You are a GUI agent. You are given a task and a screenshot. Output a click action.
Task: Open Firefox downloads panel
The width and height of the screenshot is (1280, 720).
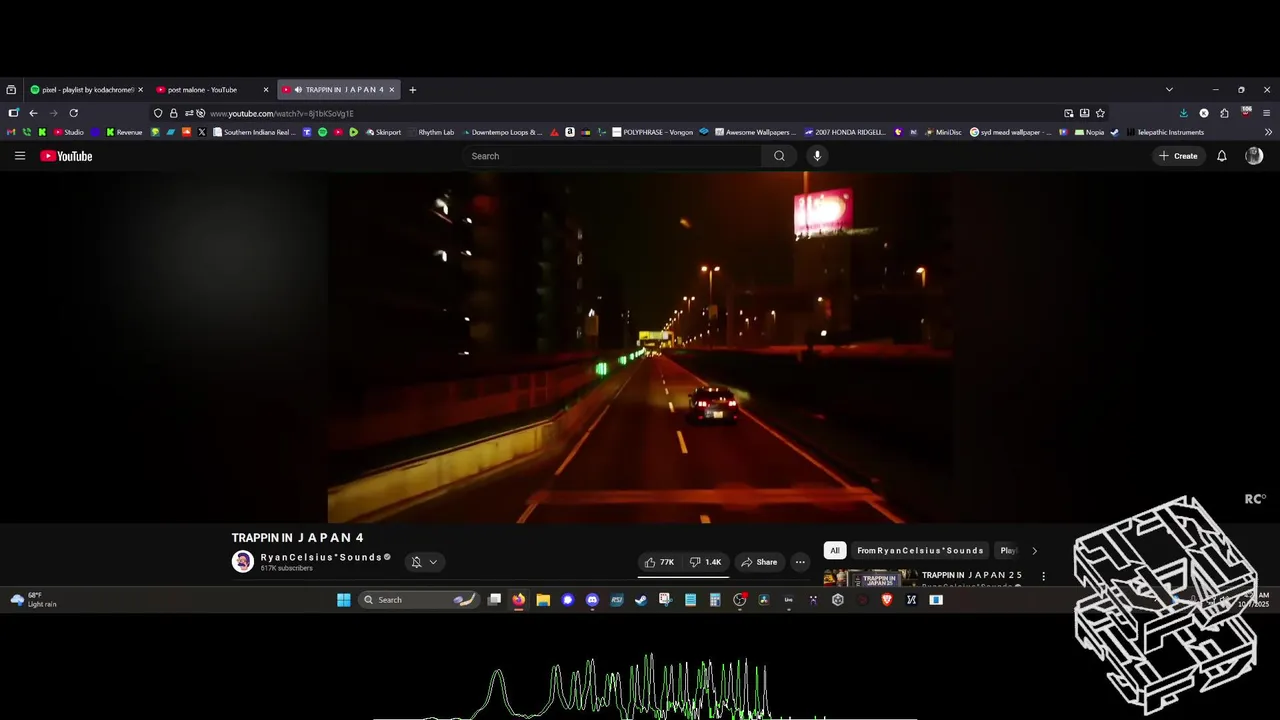(1184, 113)
